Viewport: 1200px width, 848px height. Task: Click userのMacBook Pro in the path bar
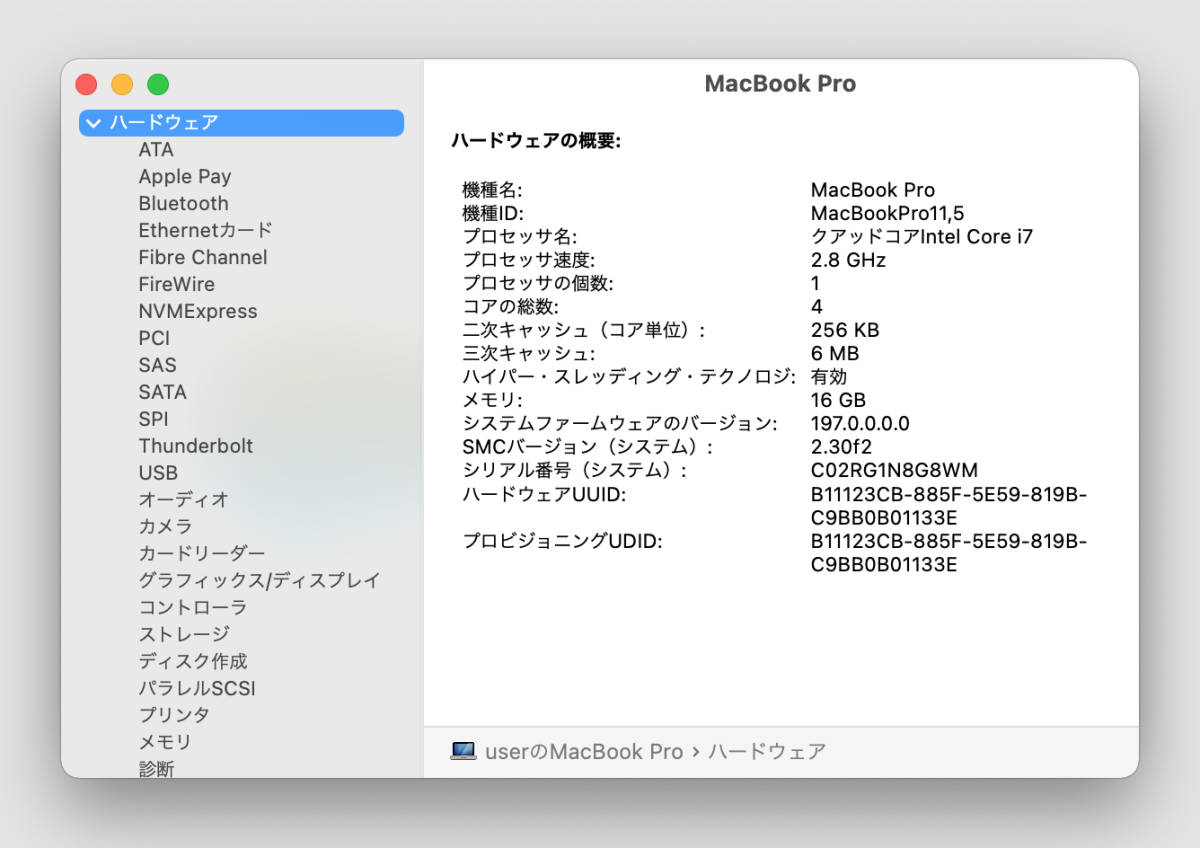584,752
